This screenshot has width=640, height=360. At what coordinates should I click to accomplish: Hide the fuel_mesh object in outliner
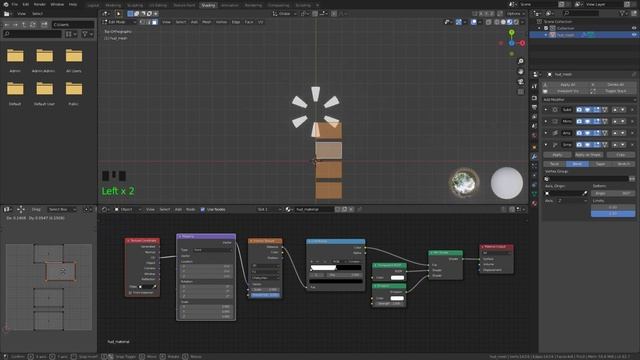[x=634, y=35]
